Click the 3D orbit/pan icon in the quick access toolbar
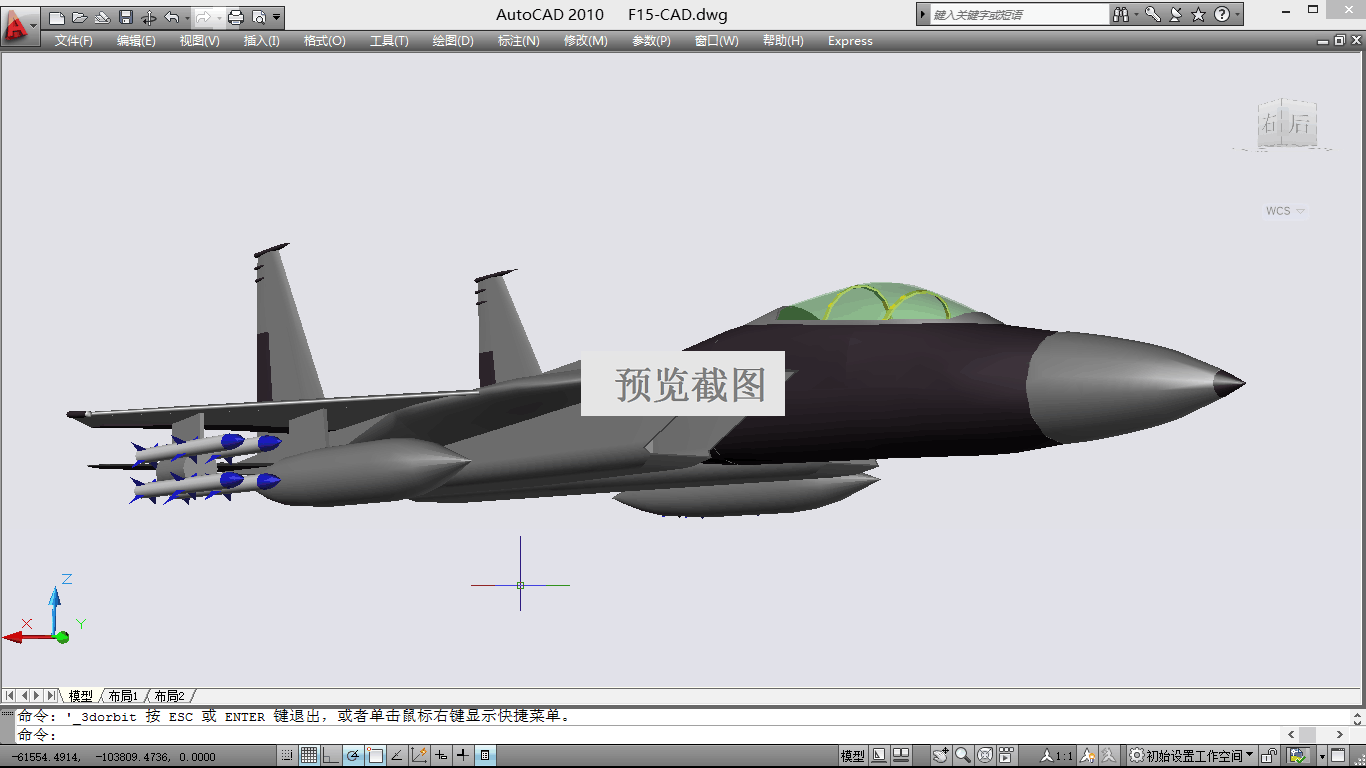The height and width of the screenshot is (768, 1366). pyautogui.click(x=149, y=17)
